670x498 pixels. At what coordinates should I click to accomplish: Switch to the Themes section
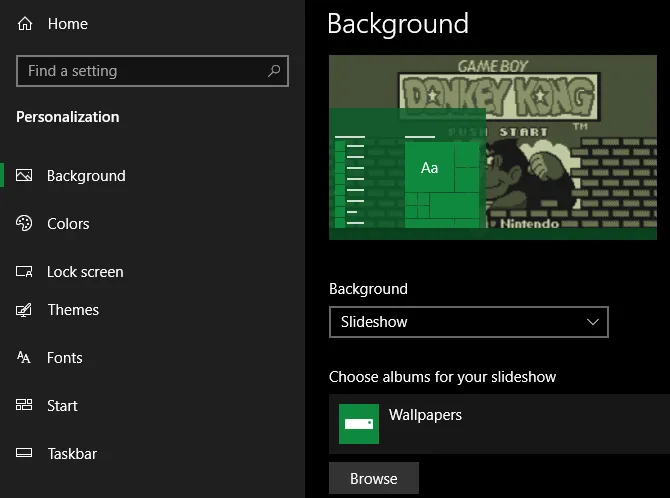pos(73,310)
